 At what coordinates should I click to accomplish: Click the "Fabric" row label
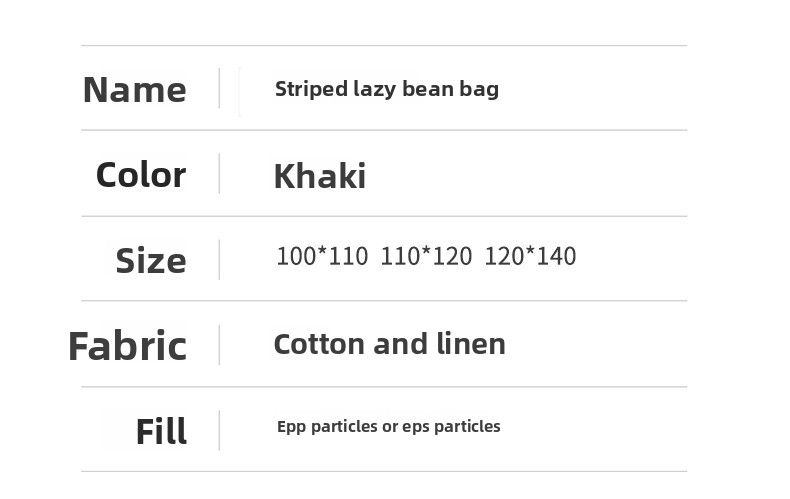point(127,346)
